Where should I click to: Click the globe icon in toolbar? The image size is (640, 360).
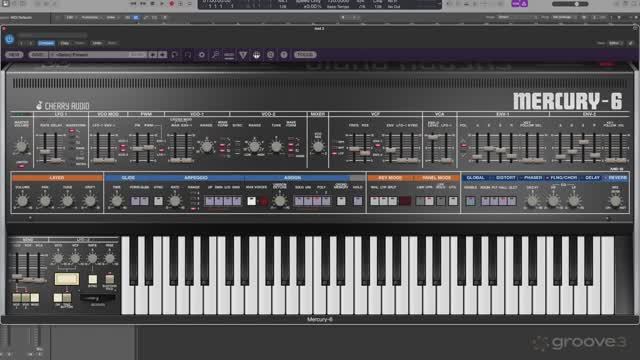pos(256,55)
